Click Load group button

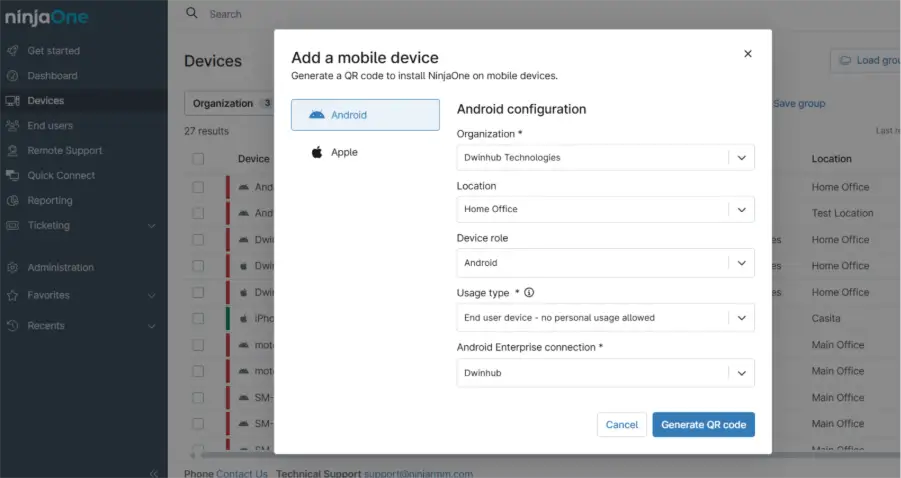(865, 60)
